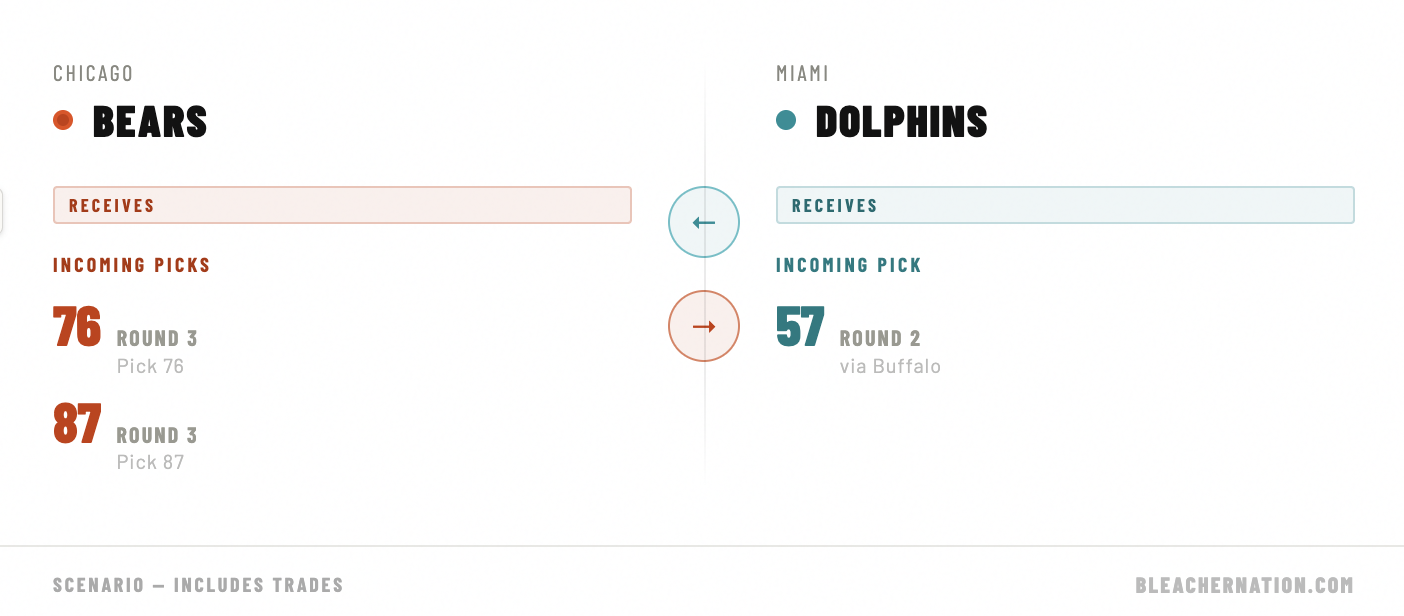Click the large orange number 87
This screenshot has height=616, width=1404.
coord(77,424)
